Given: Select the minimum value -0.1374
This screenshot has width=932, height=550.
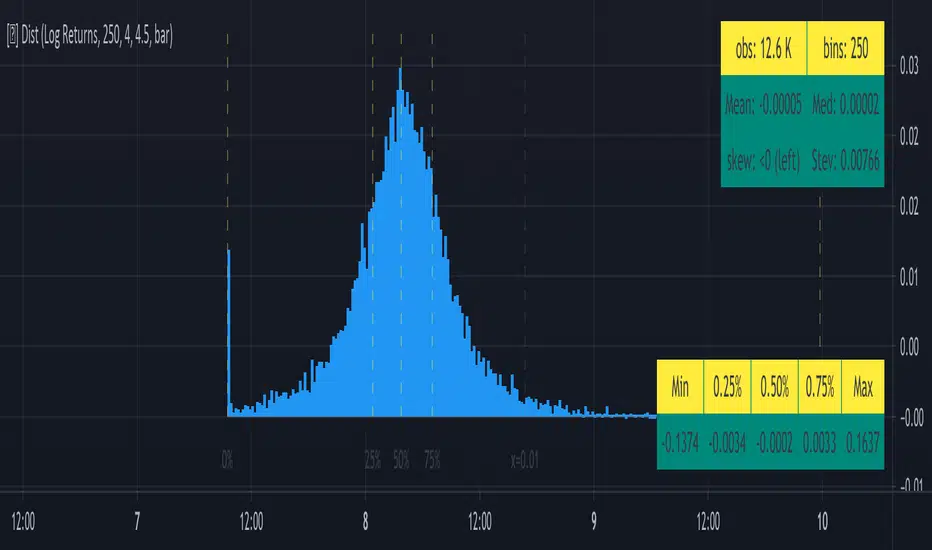Looking at the screenshot, I should (680, 442).
